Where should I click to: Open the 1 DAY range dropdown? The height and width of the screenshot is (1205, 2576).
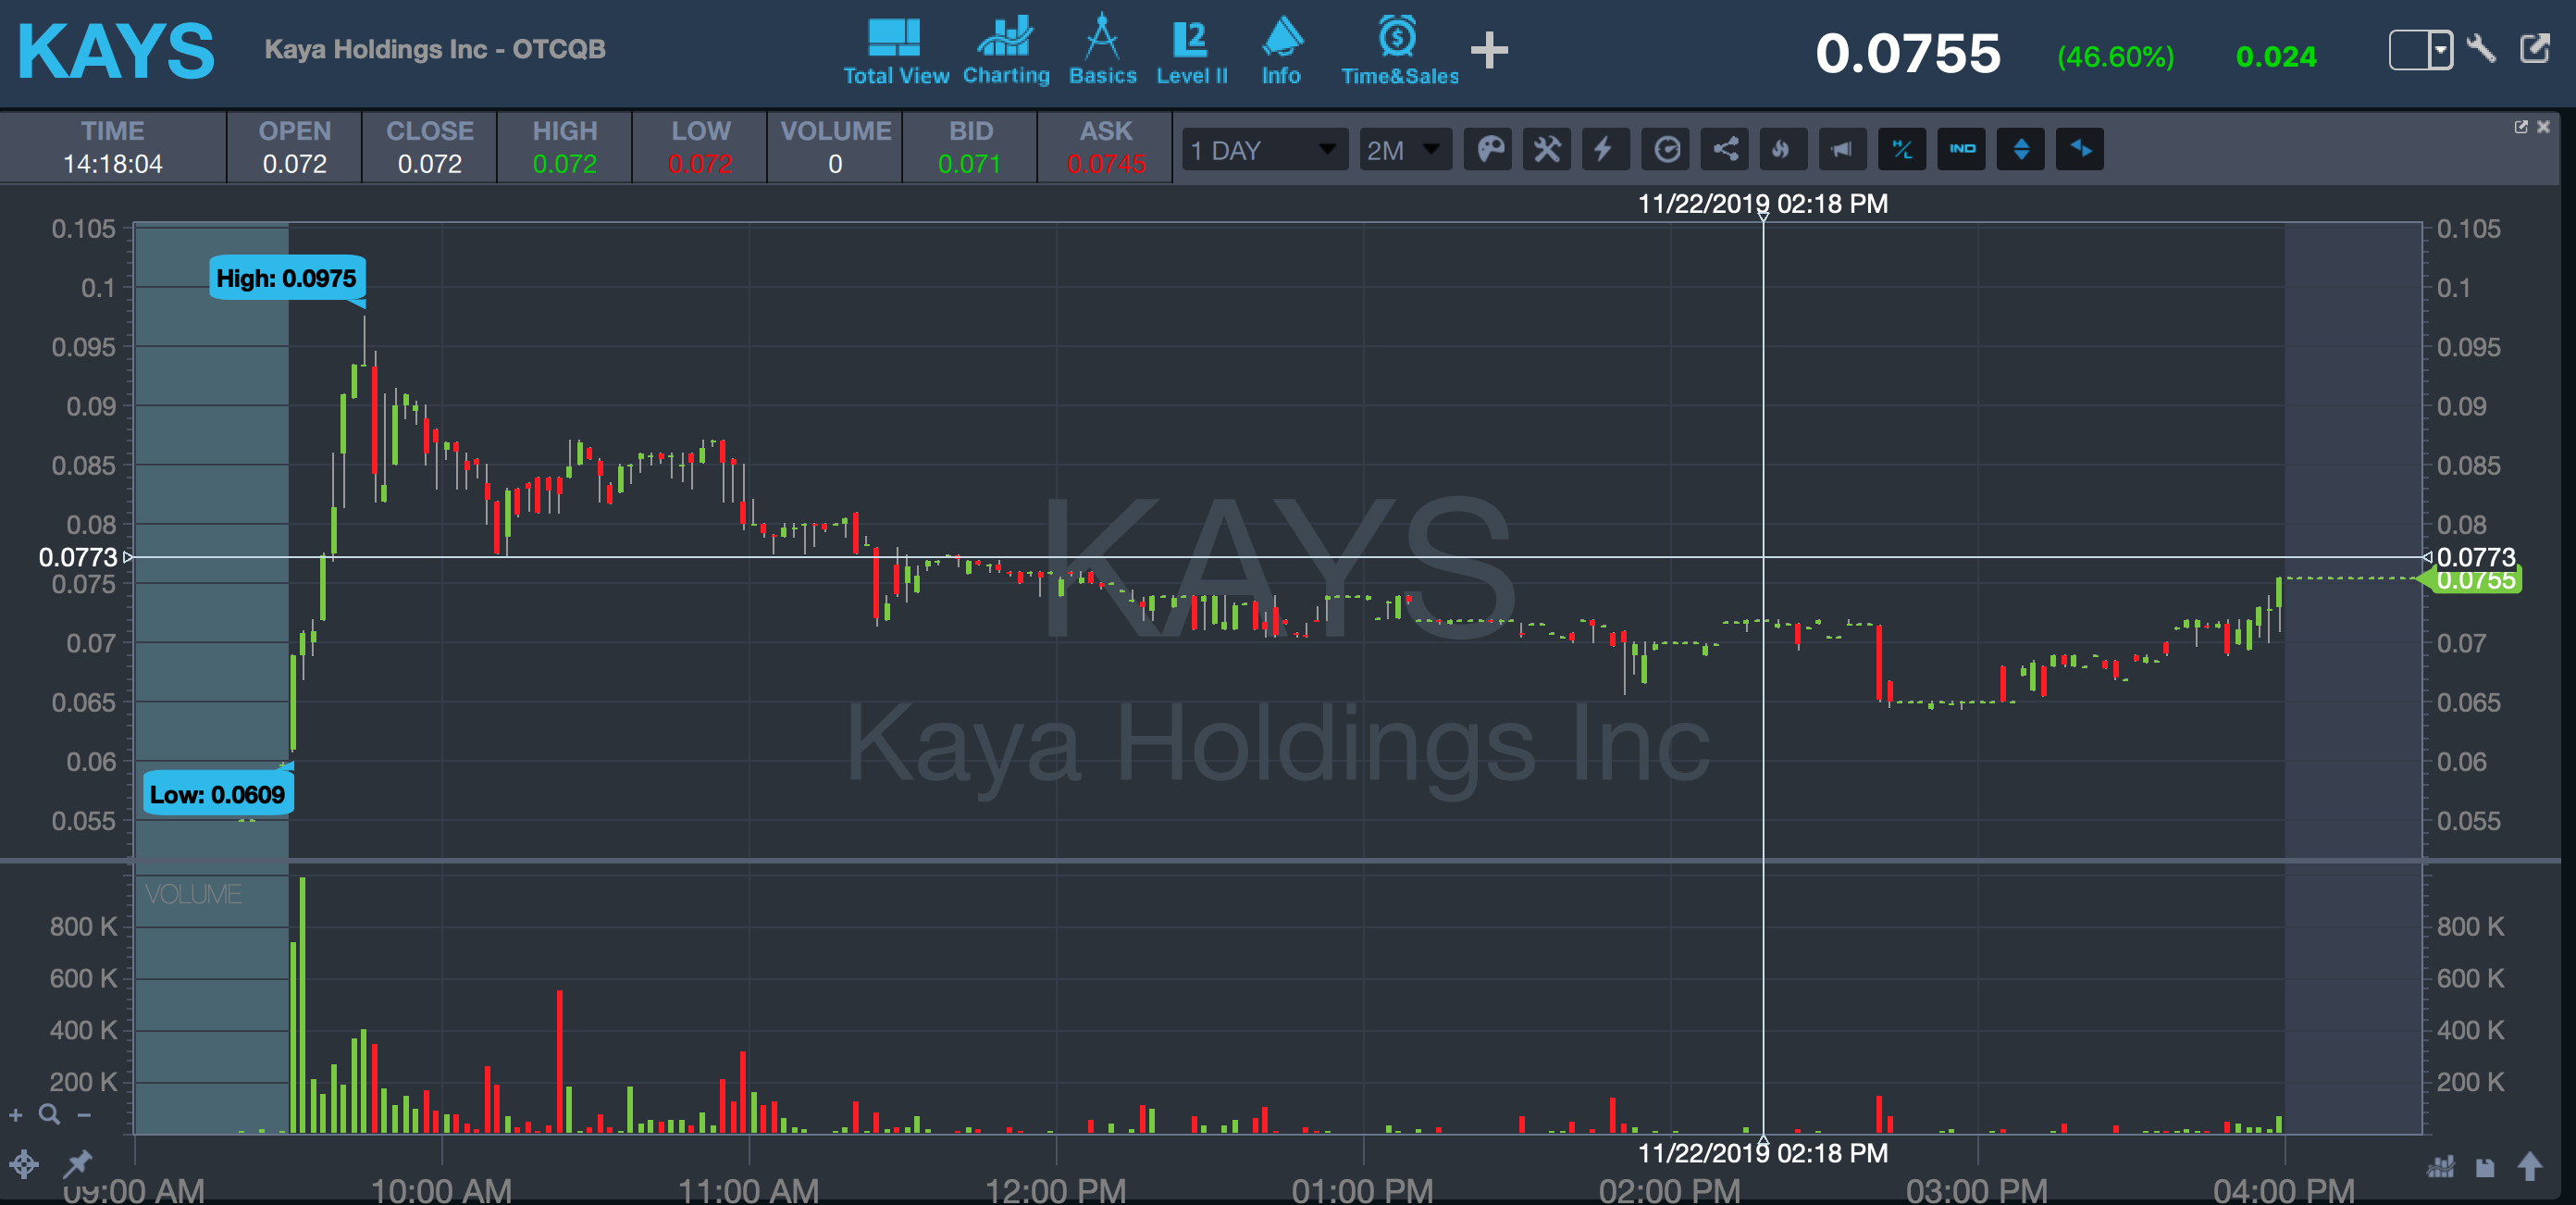click(1264, 150)
